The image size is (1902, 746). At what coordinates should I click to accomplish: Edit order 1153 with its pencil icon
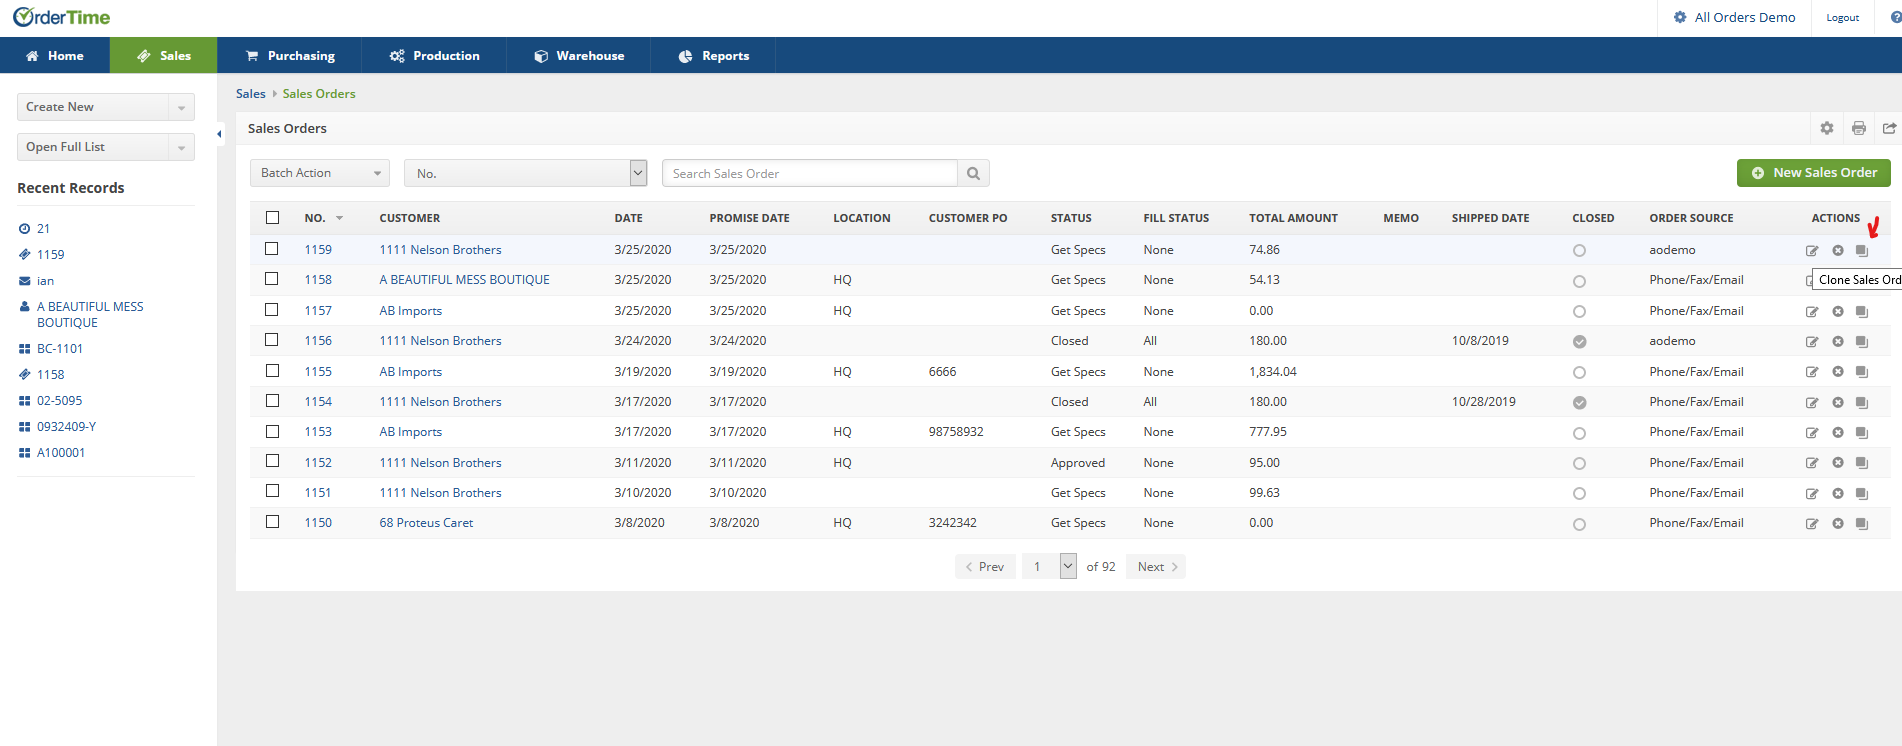tap(1812, 433)
